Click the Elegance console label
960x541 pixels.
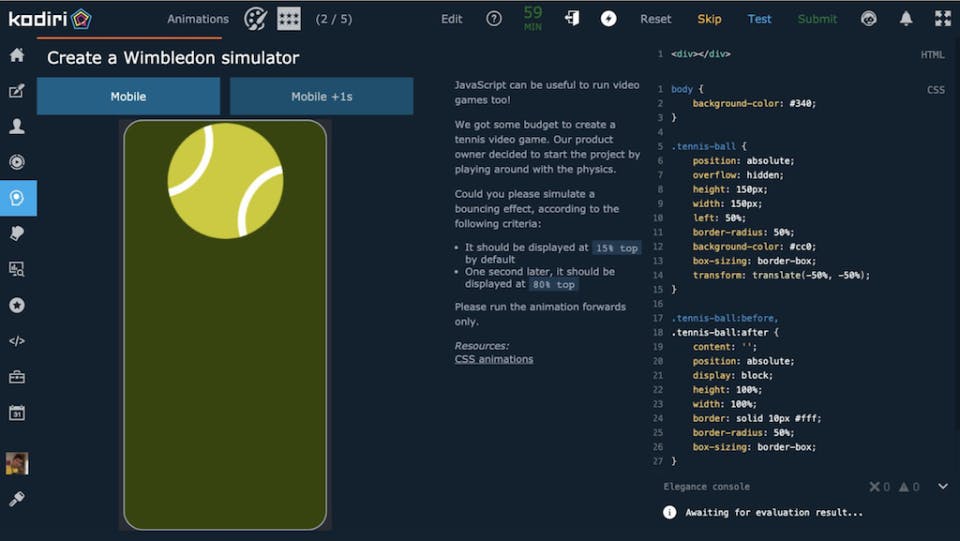tap(707, 487)
